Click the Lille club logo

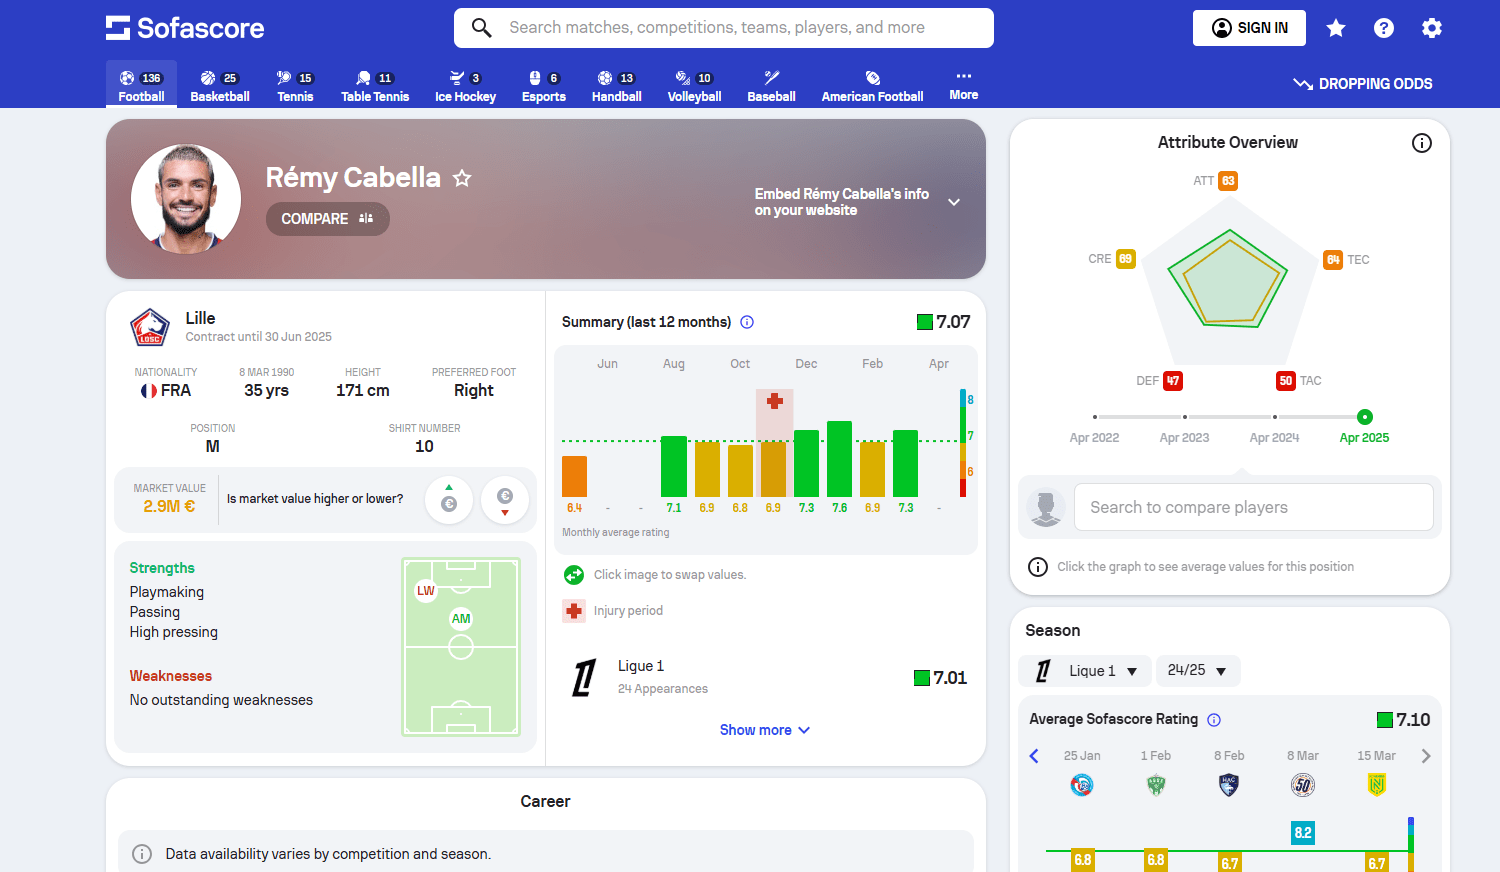pos(150,327)
